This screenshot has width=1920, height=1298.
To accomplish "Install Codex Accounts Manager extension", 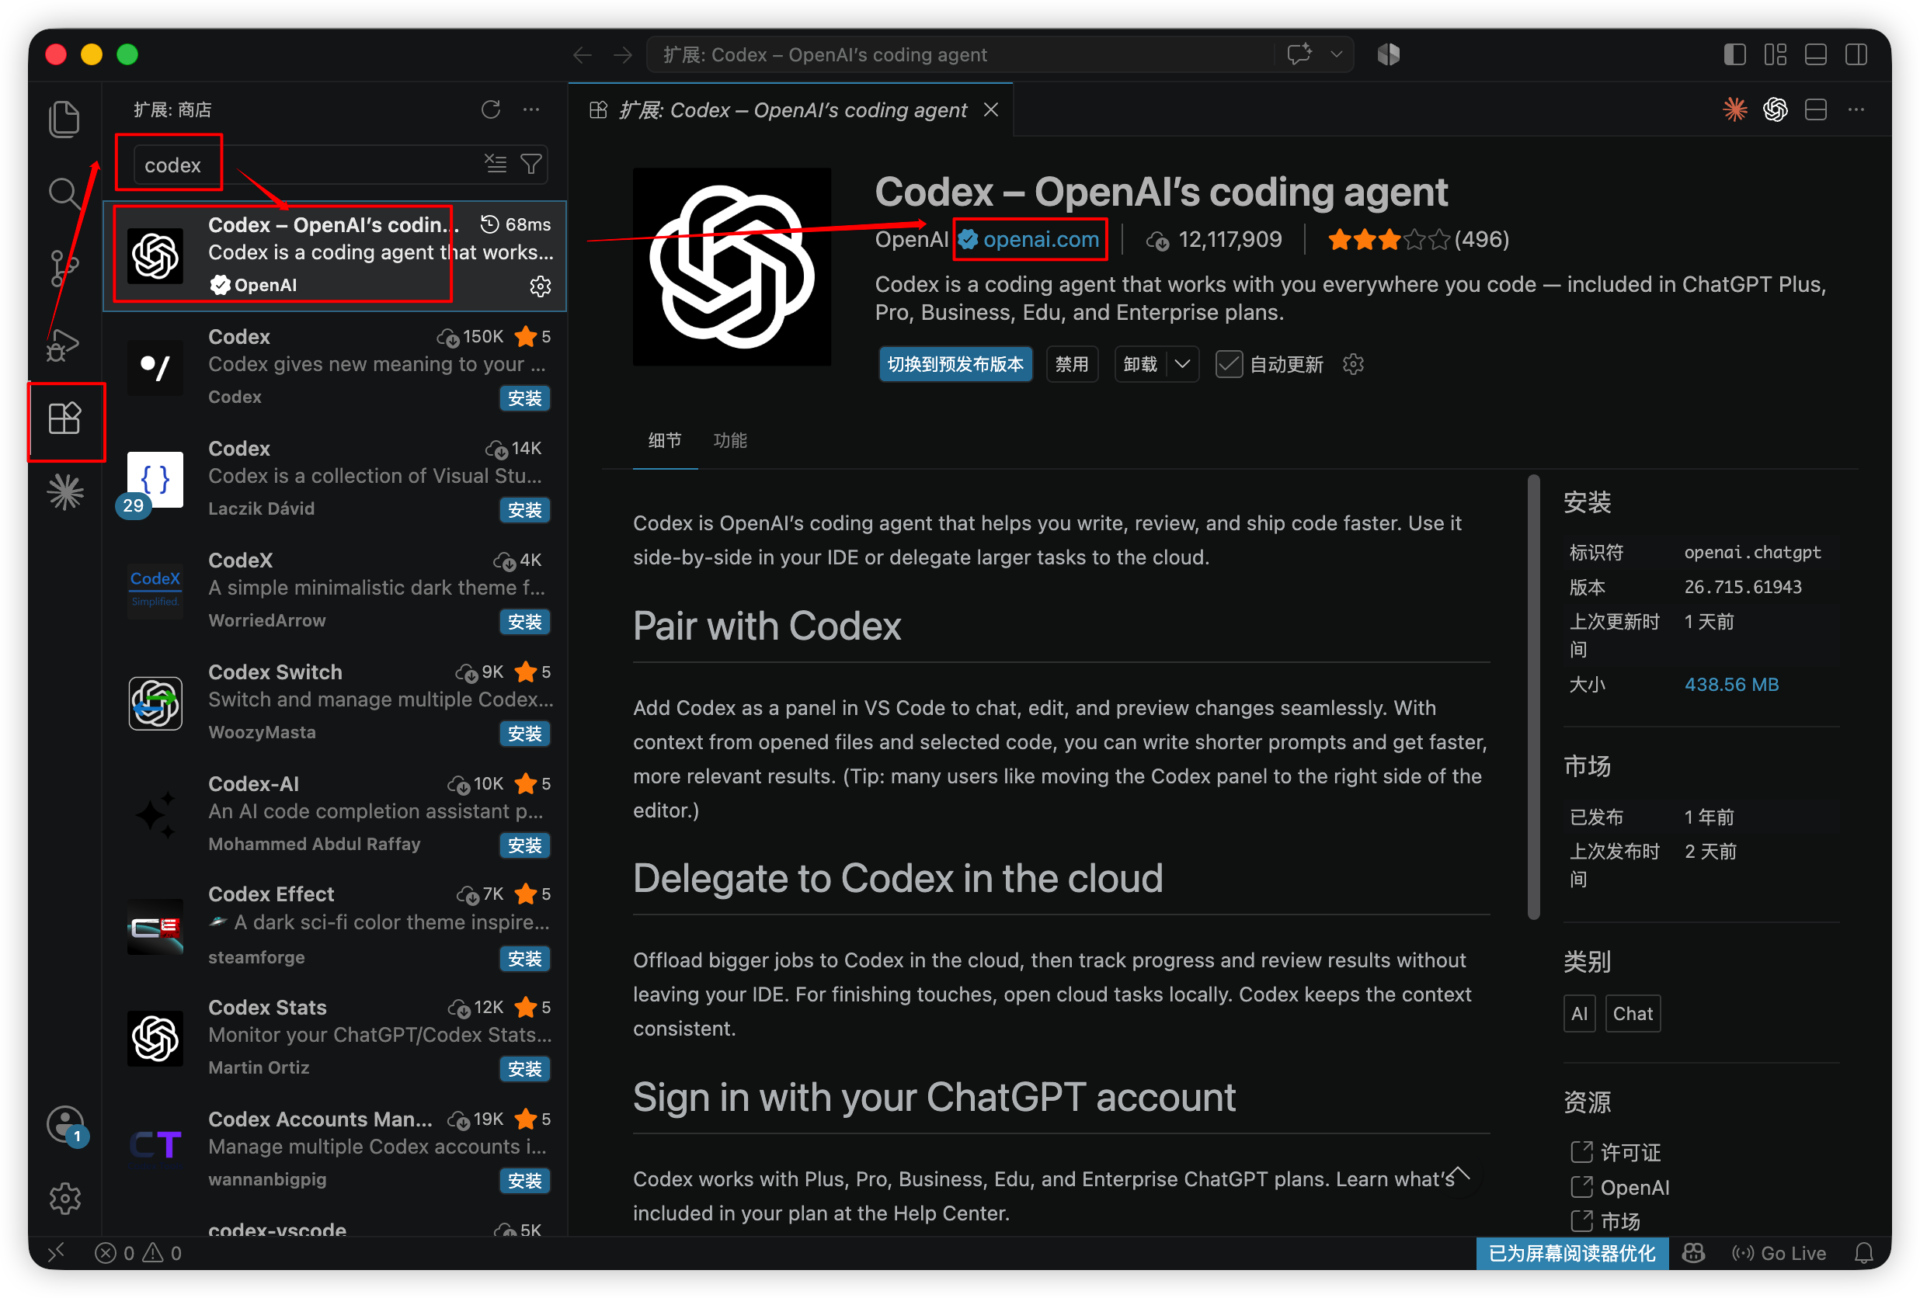I will (x=524, y=1181).
